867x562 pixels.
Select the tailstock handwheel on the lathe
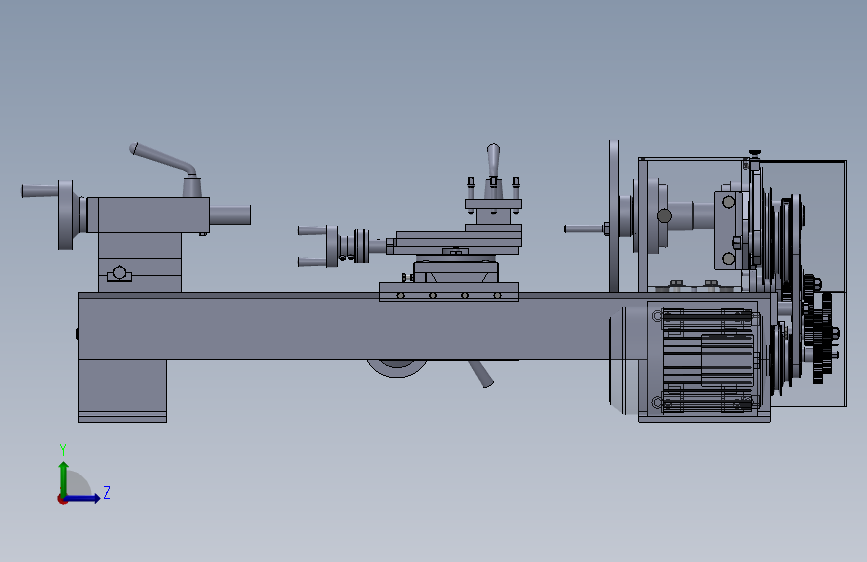click(65, 215)
